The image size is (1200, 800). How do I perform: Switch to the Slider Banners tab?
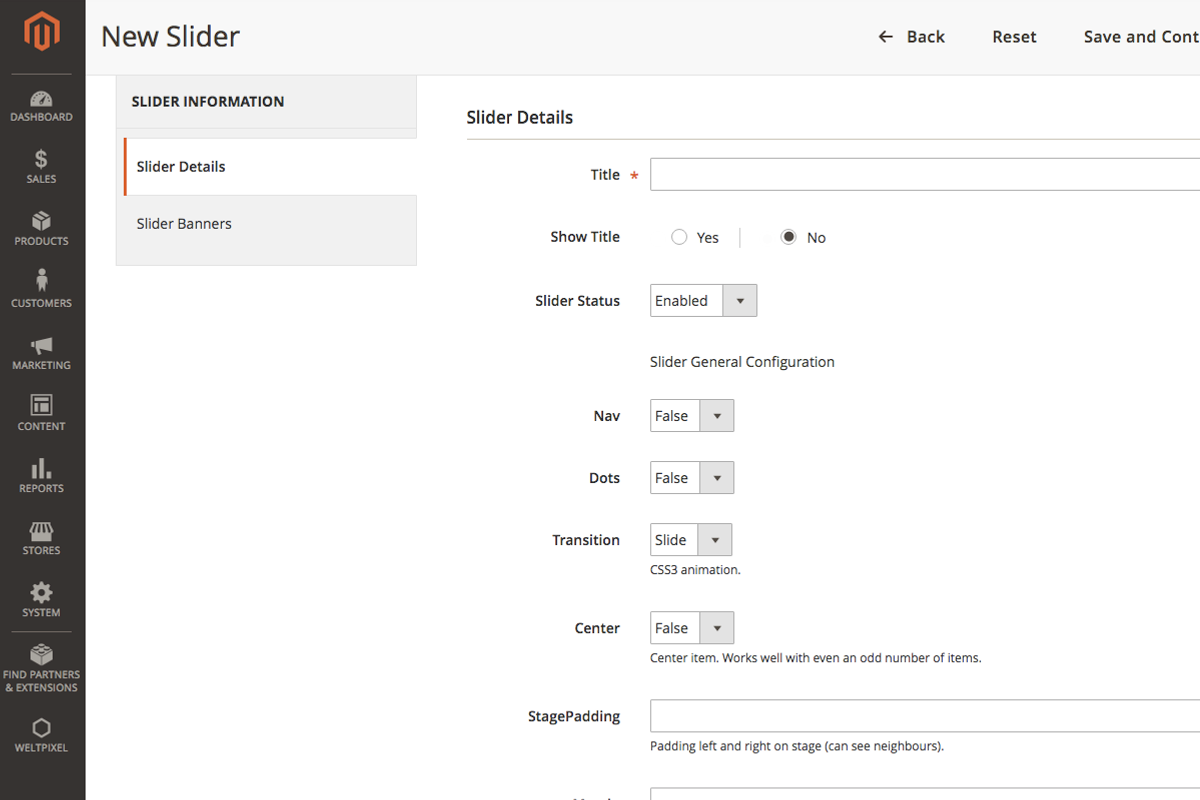tap(266, 224)
